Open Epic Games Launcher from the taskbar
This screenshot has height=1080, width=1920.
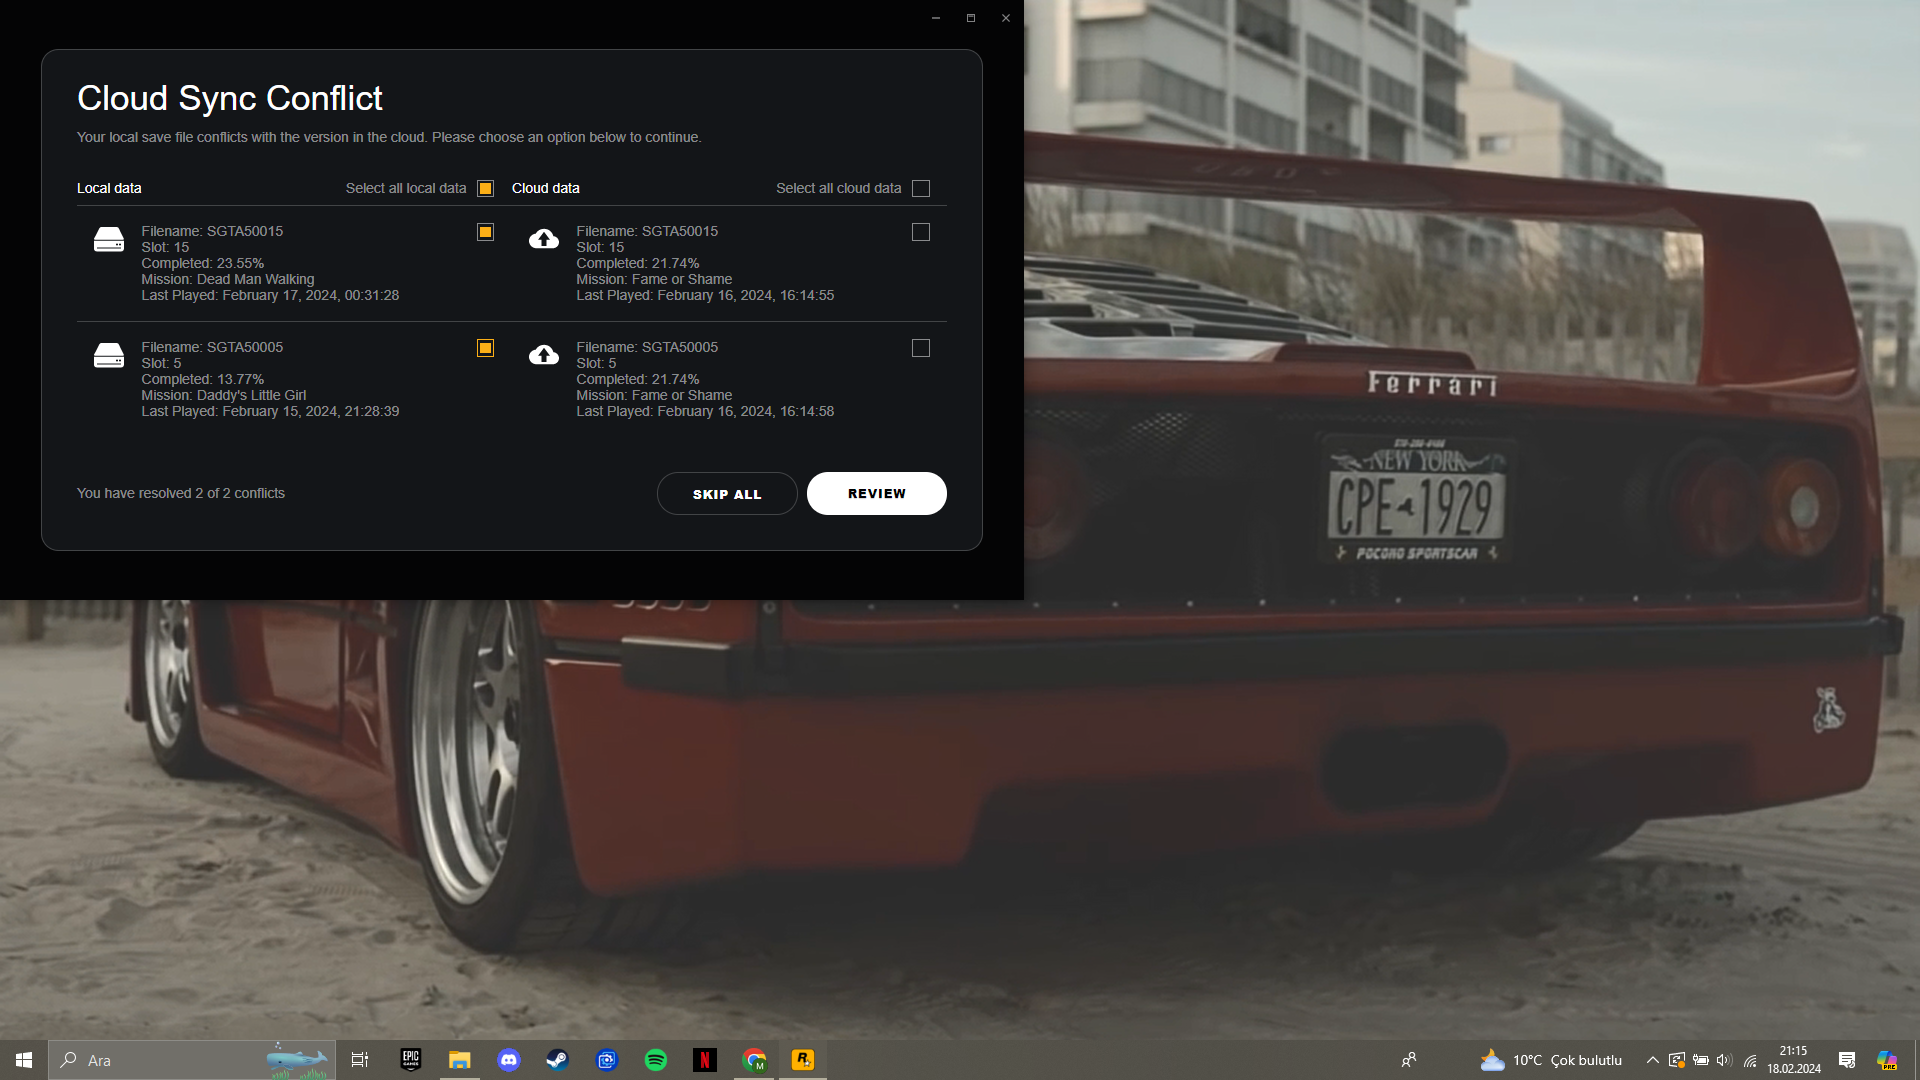[410, 1059]
